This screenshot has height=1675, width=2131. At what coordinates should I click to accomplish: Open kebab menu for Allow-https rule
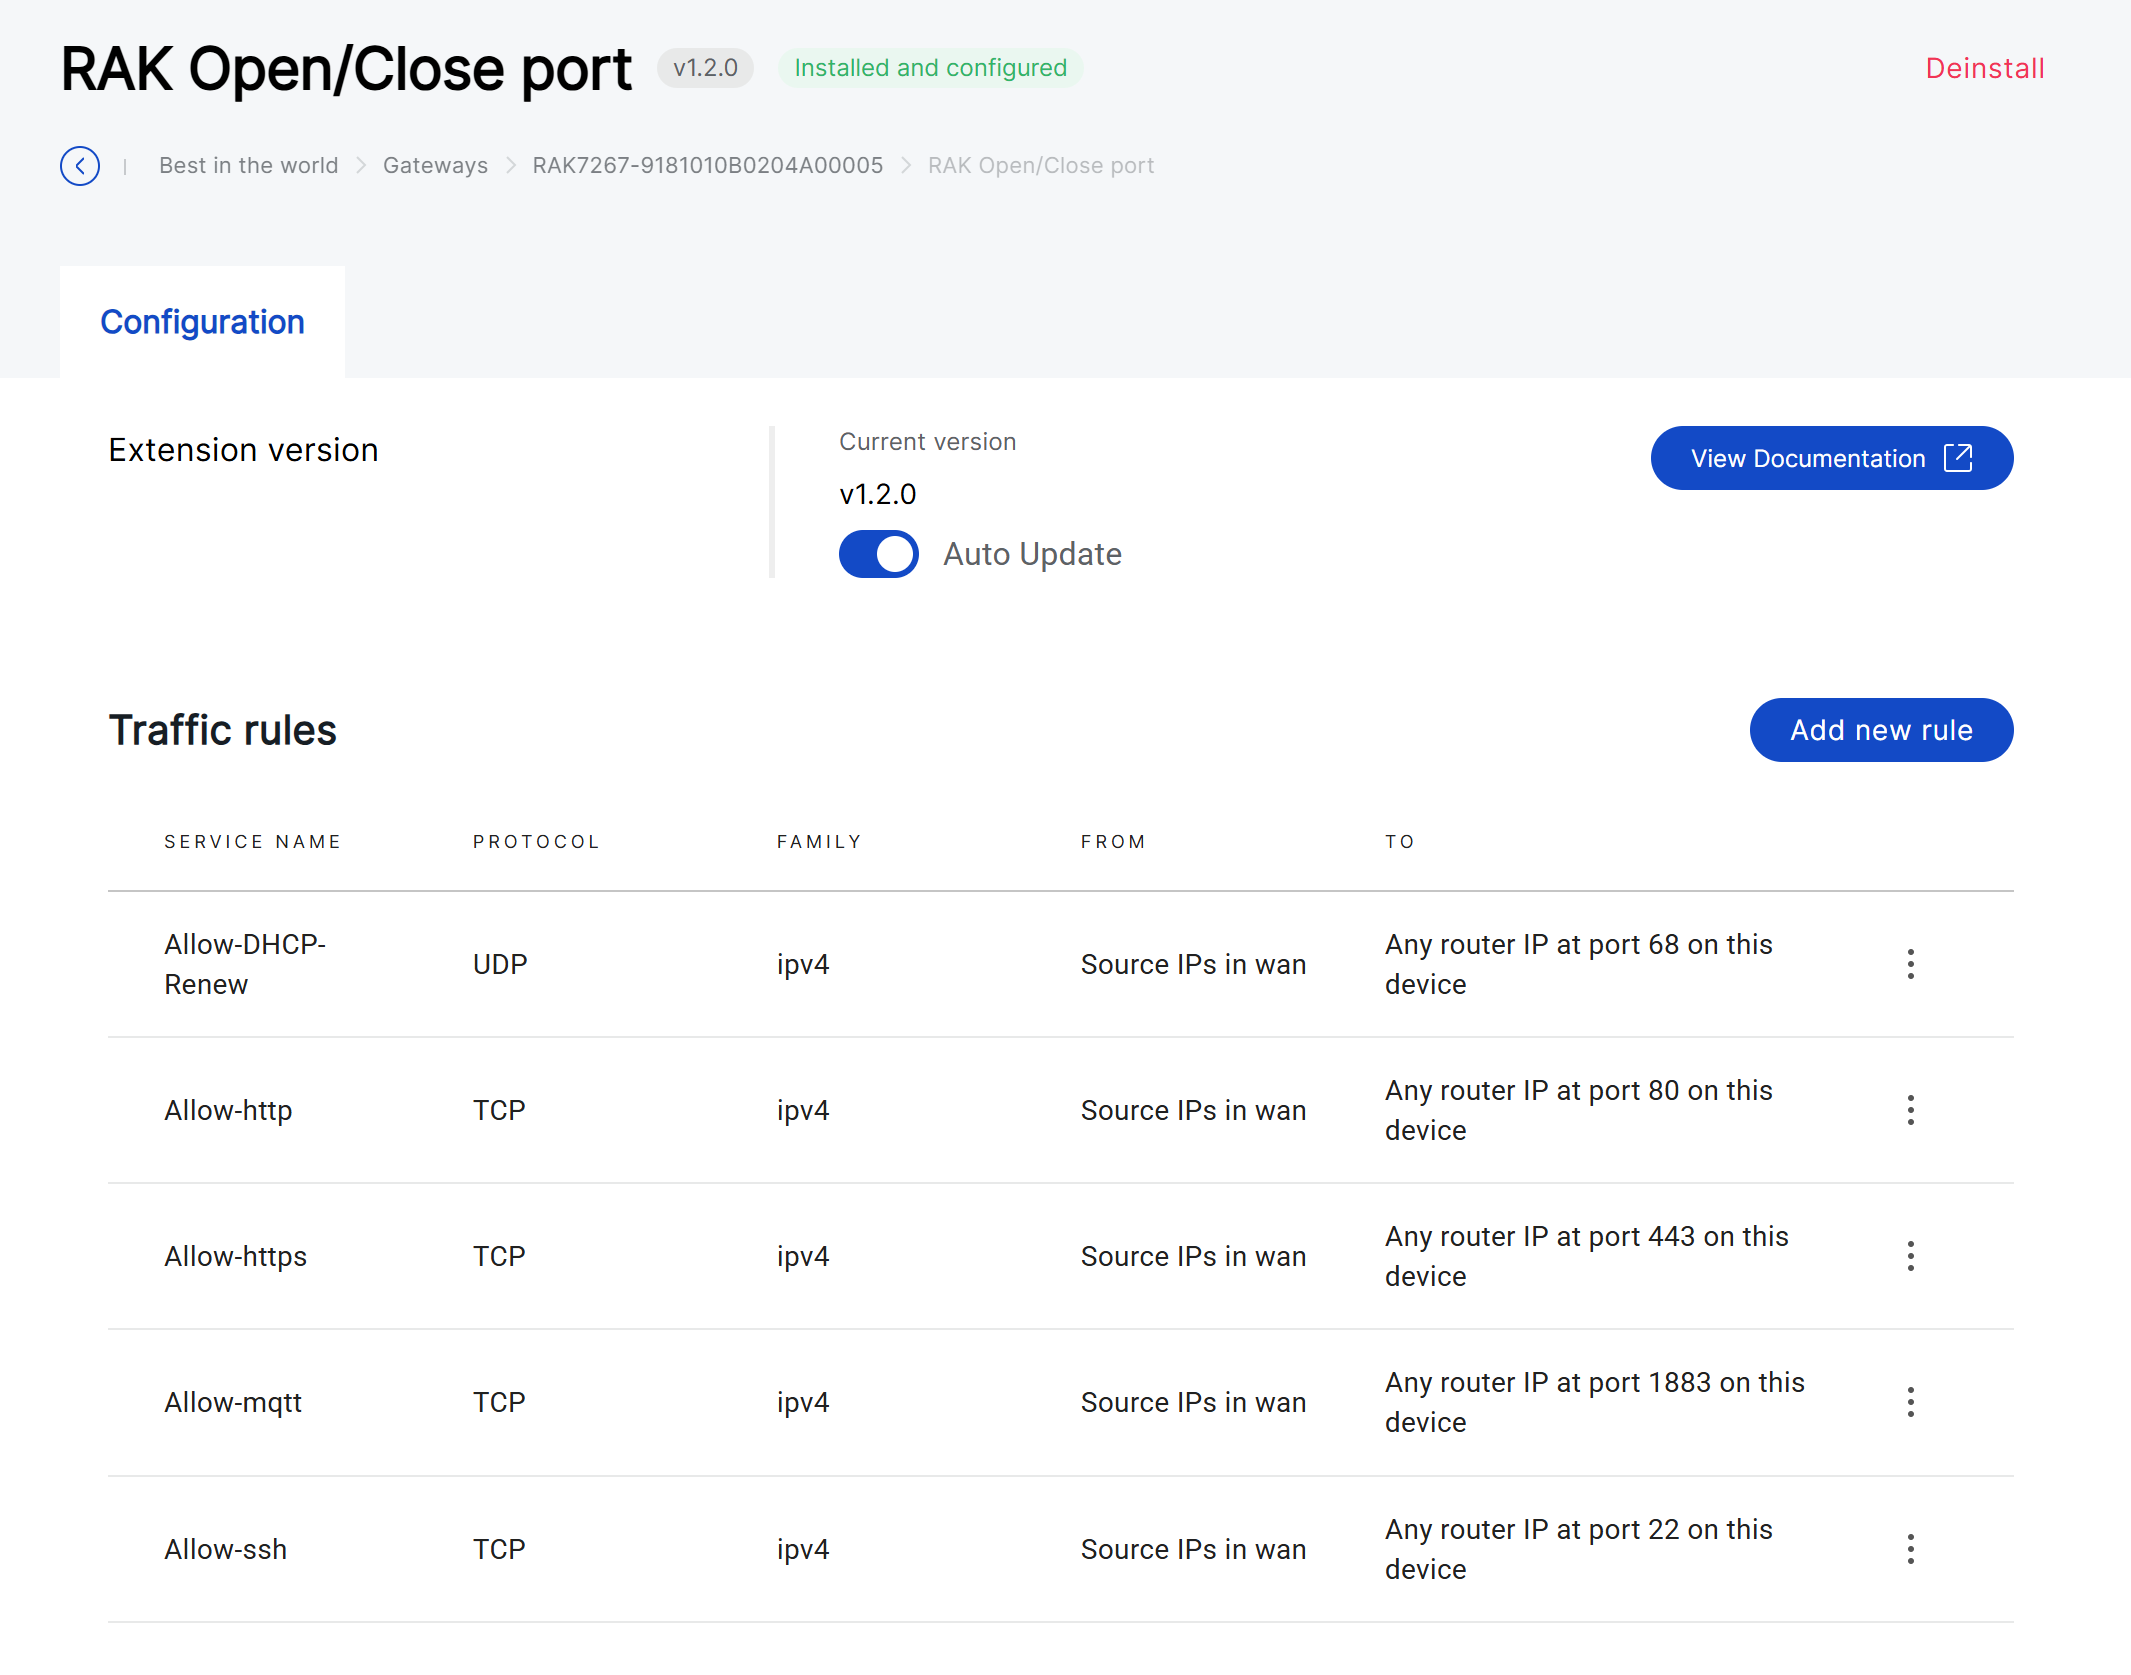click(x=1910, y=1256)
